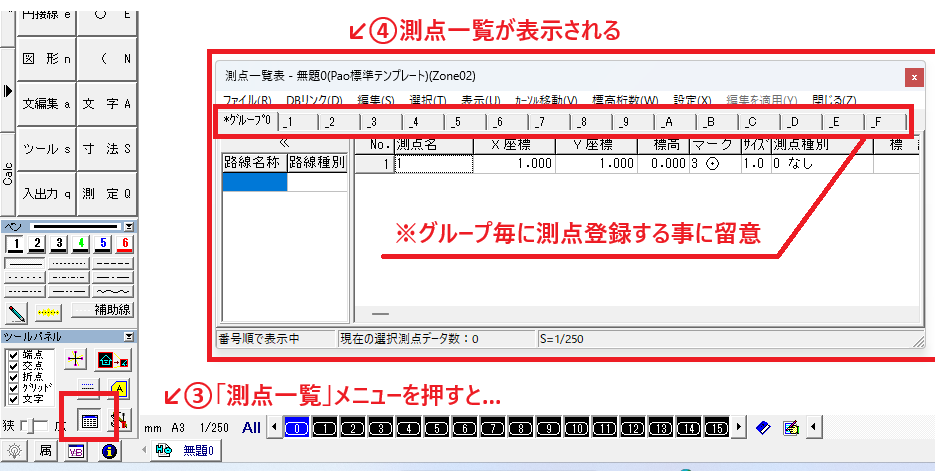Toggle the グリッド snap checkbox
Viewport: 935px width, 471px height.
click(x=14, y=388)
